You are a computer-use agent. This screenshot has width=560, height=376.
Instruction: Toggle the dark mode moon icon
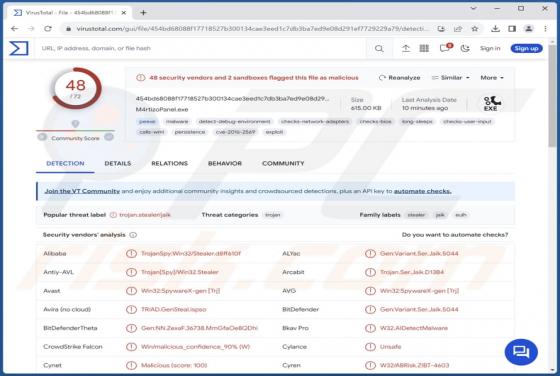(x=465, y=48)
